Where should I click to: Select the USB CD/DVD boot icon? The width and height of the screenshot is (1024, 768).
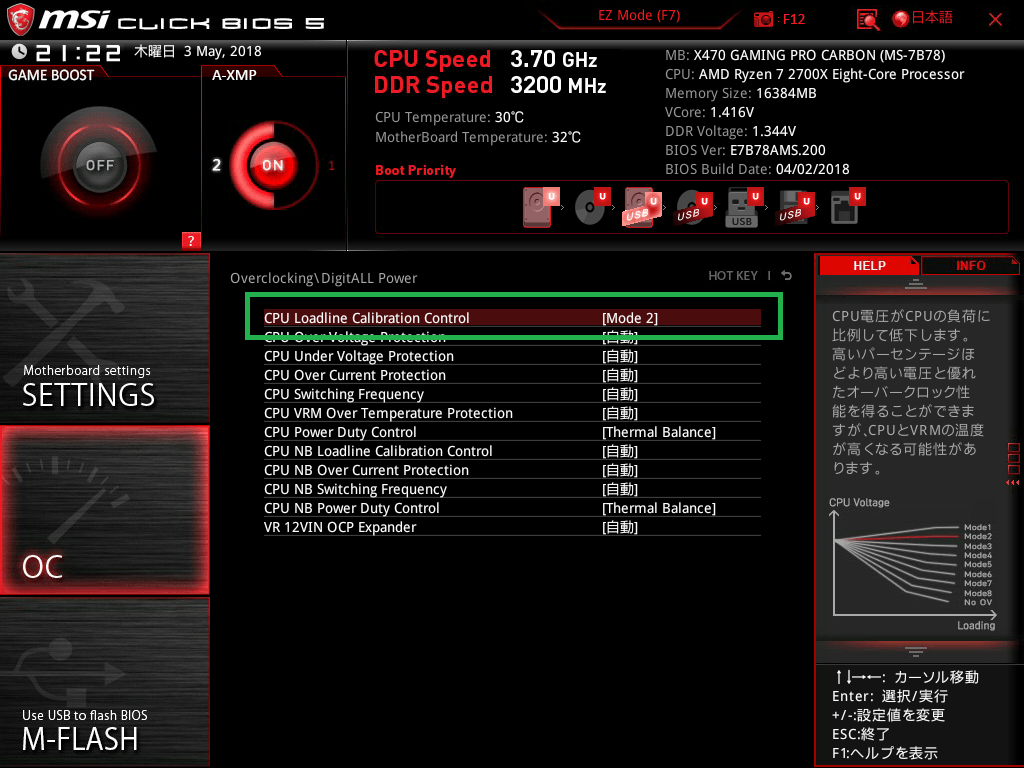coord(692,208)
